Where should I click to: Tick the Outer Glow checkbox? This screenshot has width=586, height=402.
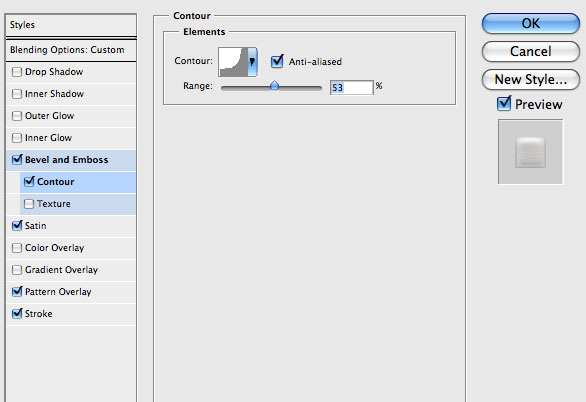(x=17, y=116)
